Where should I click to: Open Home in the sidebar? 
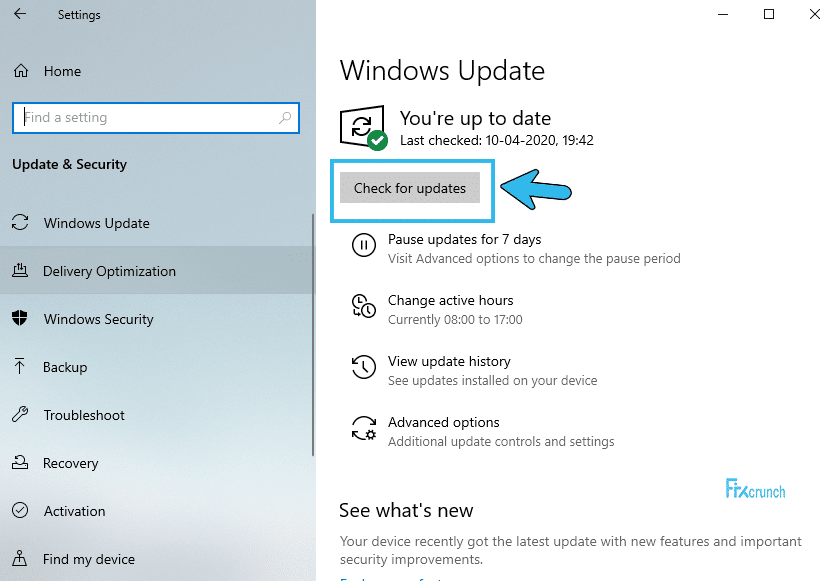coord(62,71)
